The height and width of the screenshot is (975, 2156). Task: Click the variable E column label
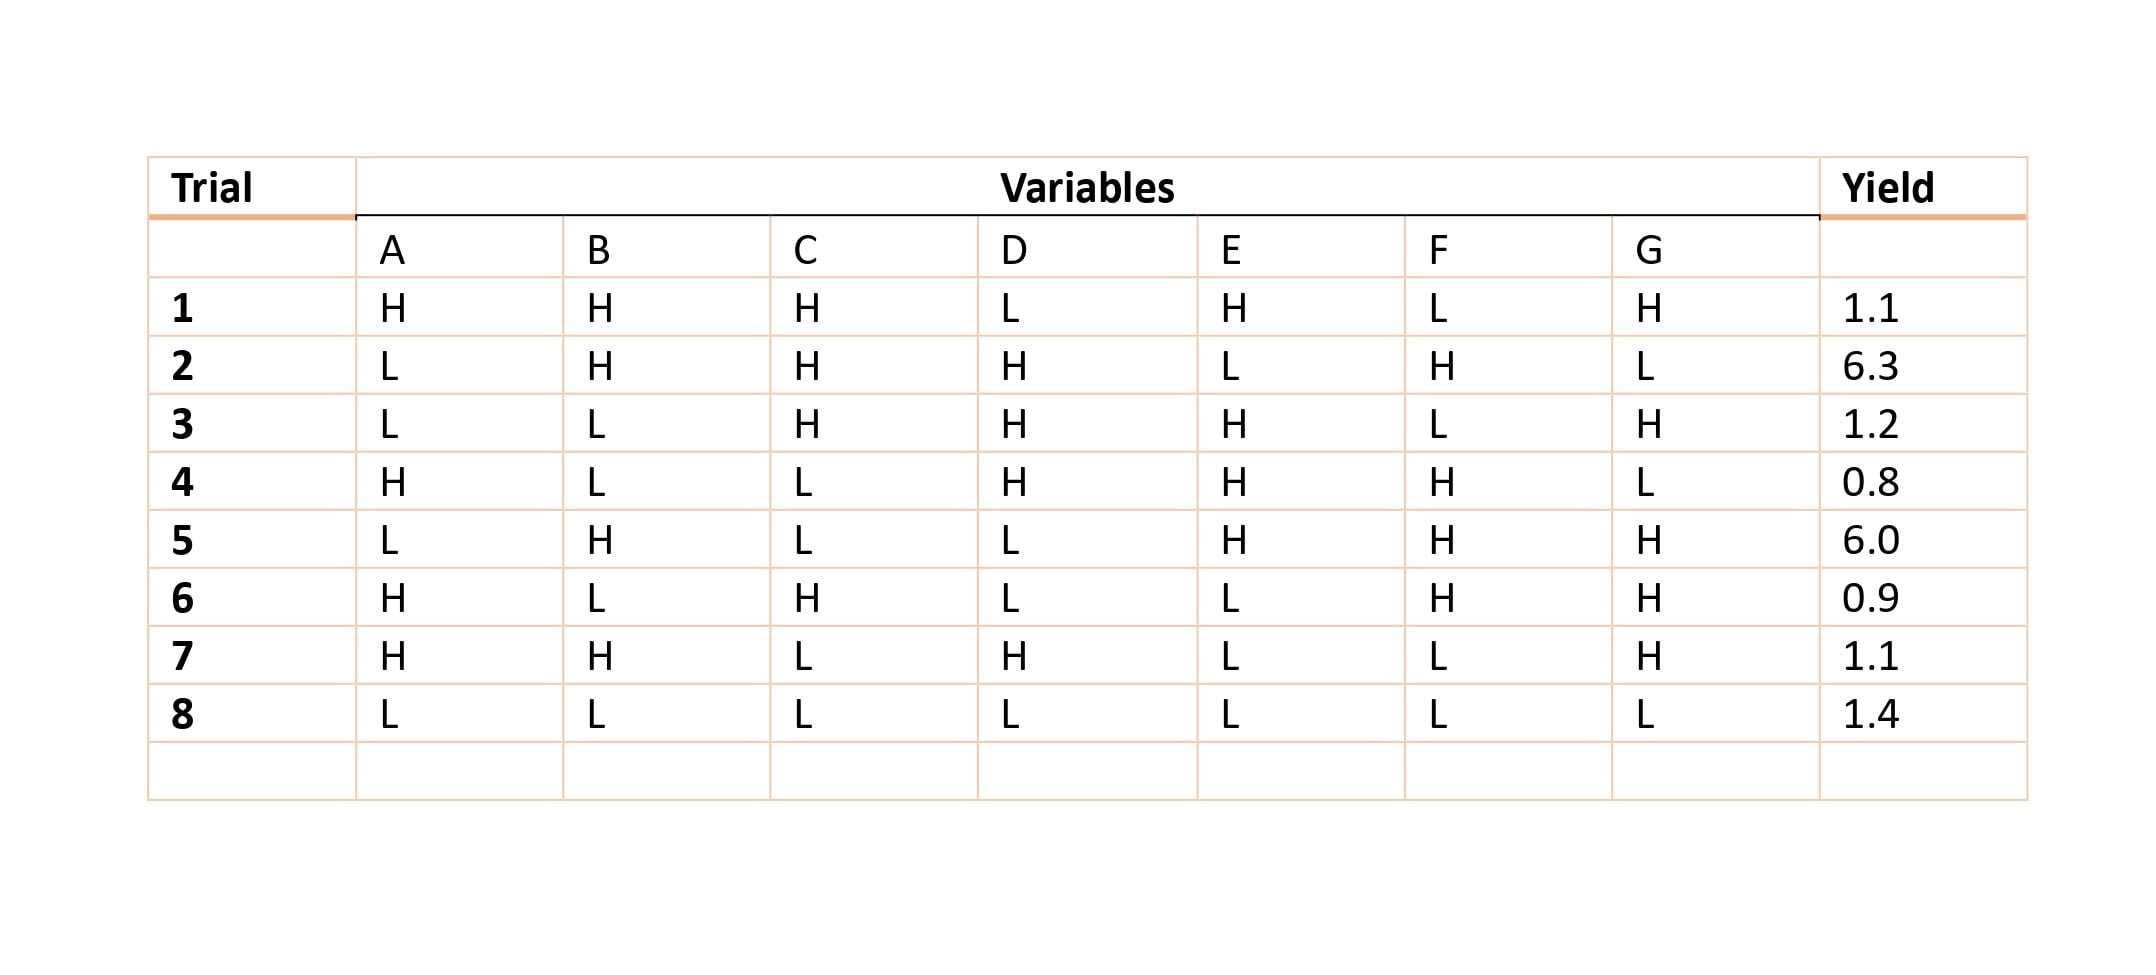[1231, 250]
